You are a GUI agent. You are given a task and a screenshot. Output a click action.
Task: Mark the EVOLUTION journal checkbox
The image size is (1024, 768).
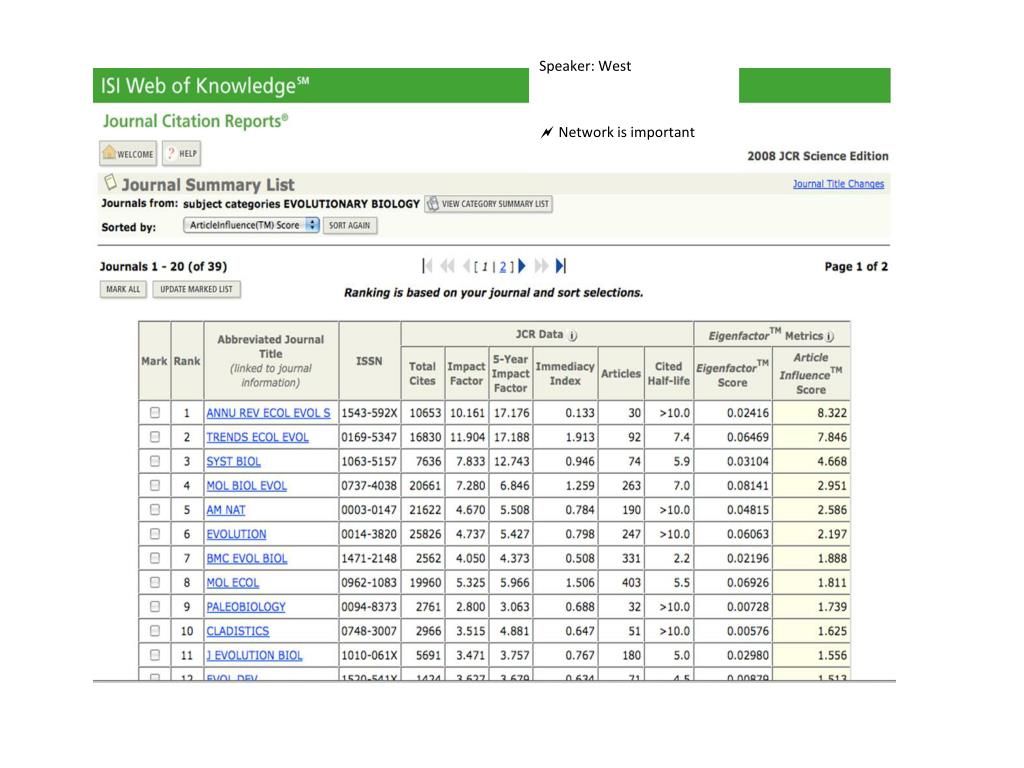click(x=155, y=534)
